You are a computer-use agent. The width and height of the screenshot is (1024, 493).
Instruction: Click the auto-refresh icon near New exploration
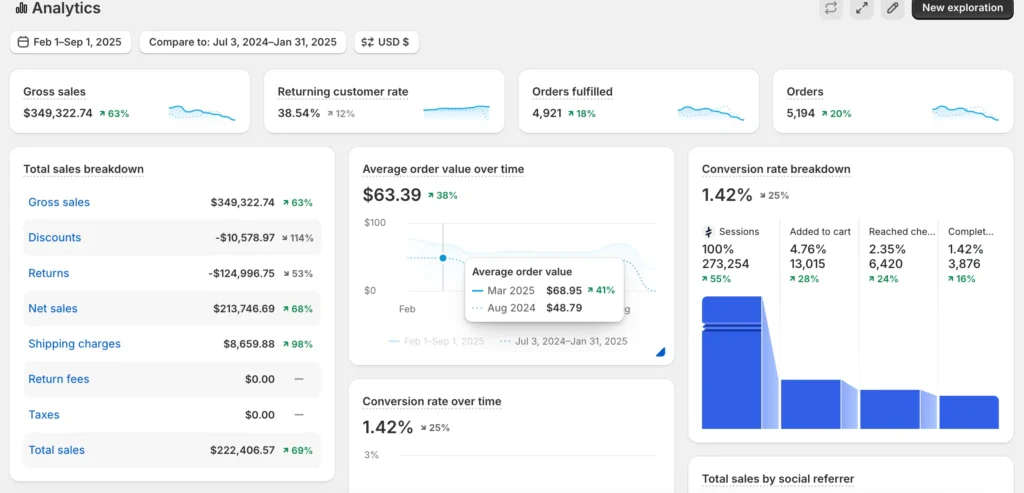[830, 8]
